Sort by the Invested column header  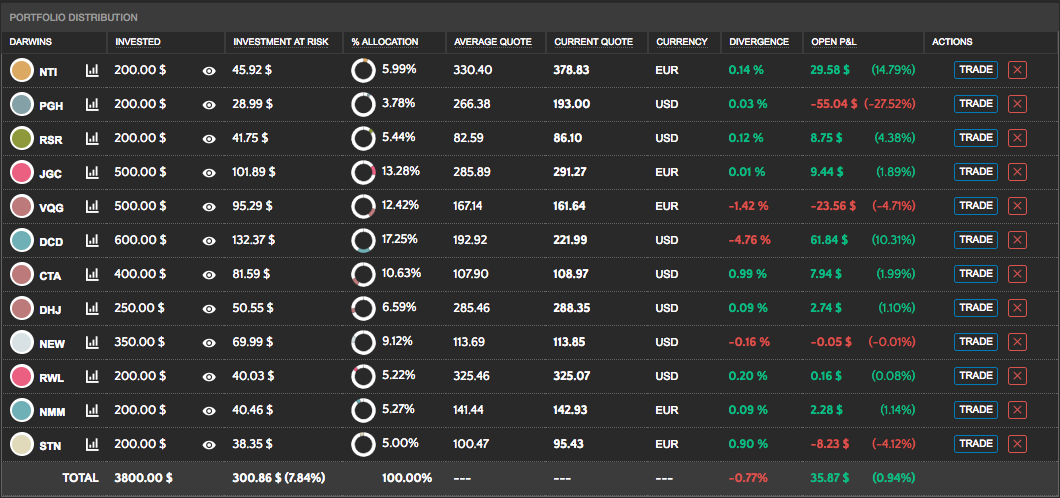pos(138,42)
